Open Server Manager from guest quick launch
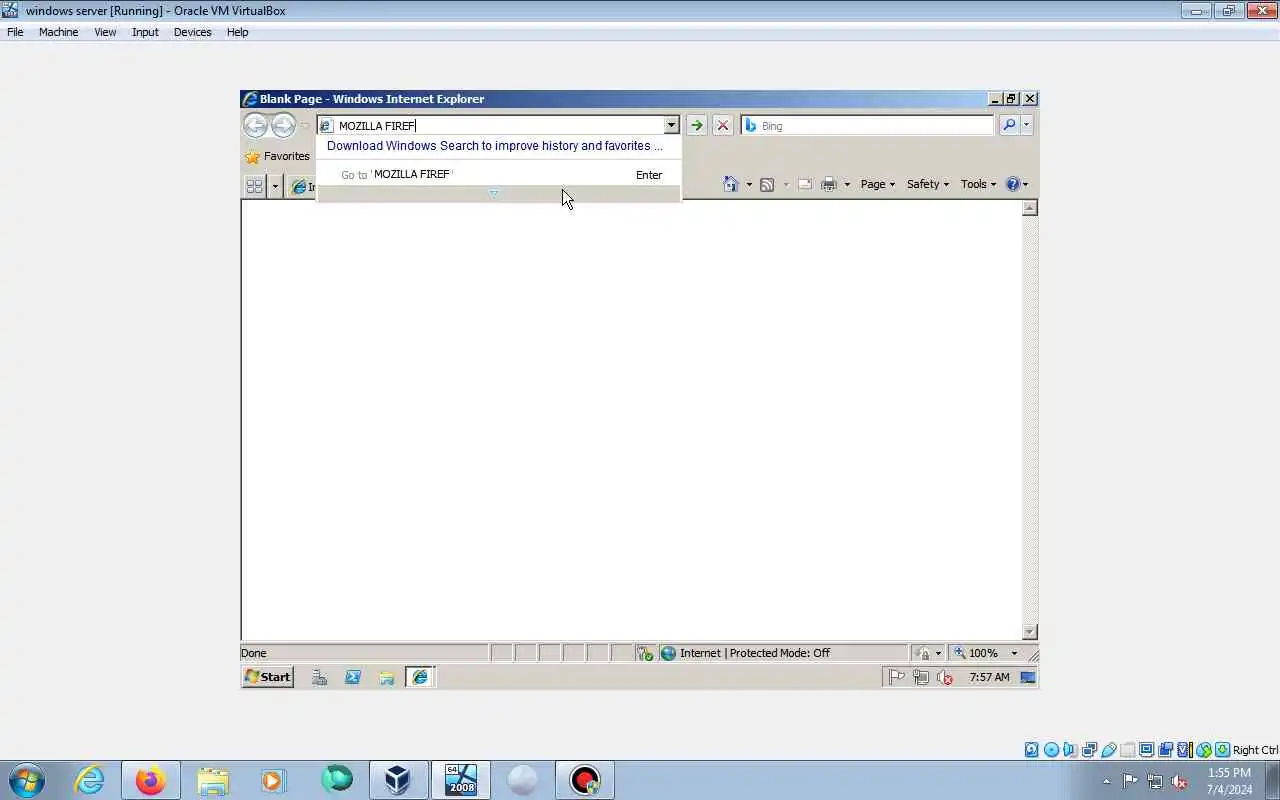 320,677
